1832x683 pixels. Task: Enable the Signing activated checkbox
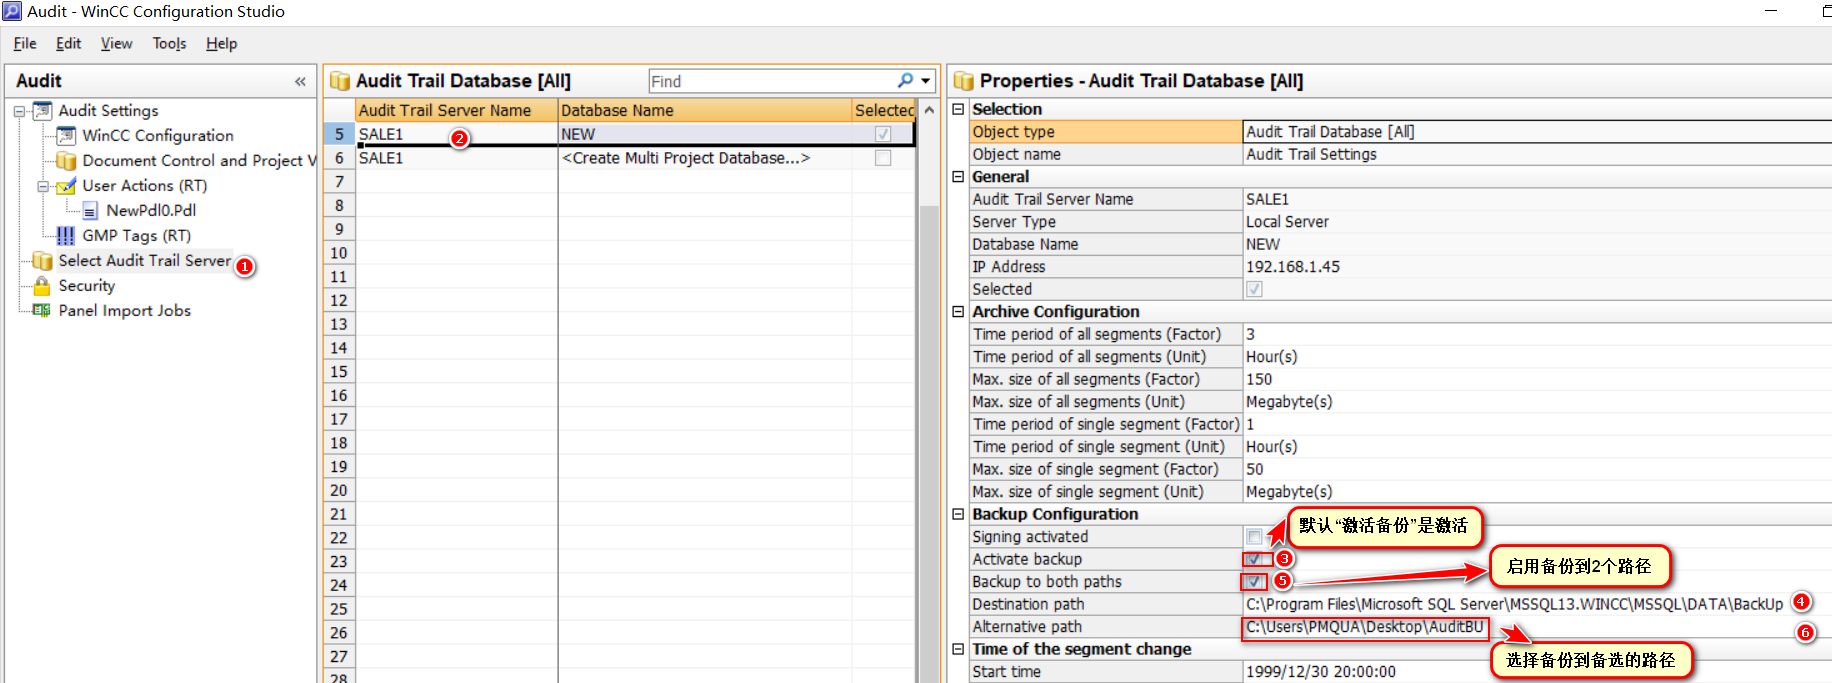click(x=1254, y=537)
